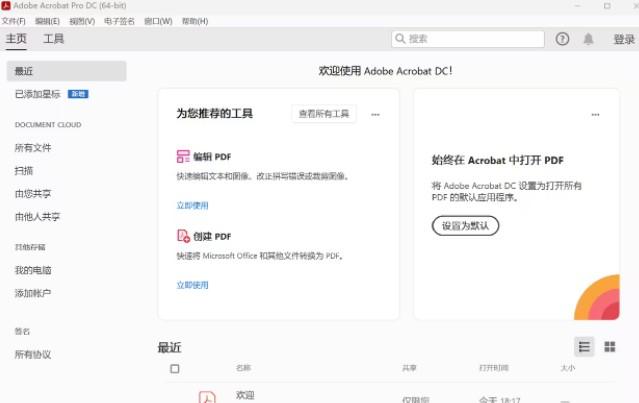Open 我的电脑 in the sidebar
The image size is (639, 403).
coord(33,270)
